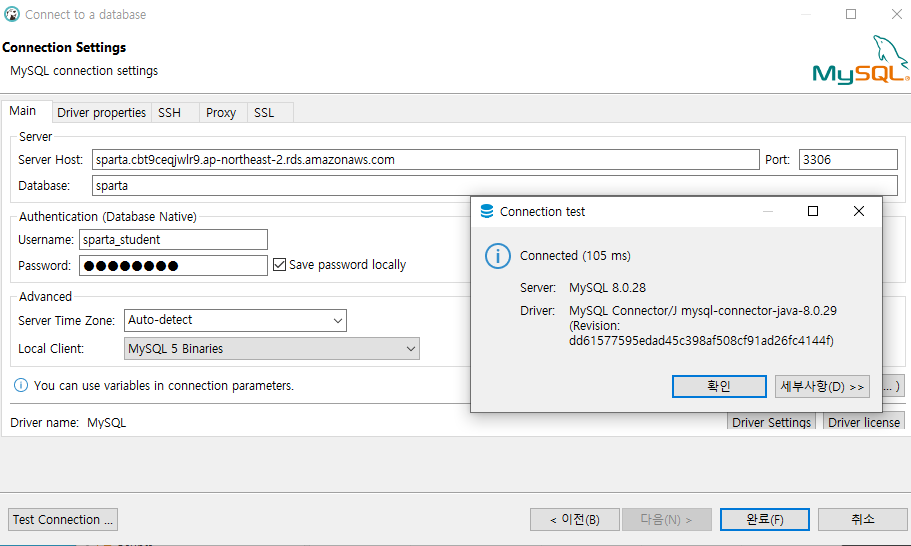Viewport: 911px width, 546px height.
Task: Click the blue info icon beside Connected
Action: pyautogui.click(x=498, y=256)
